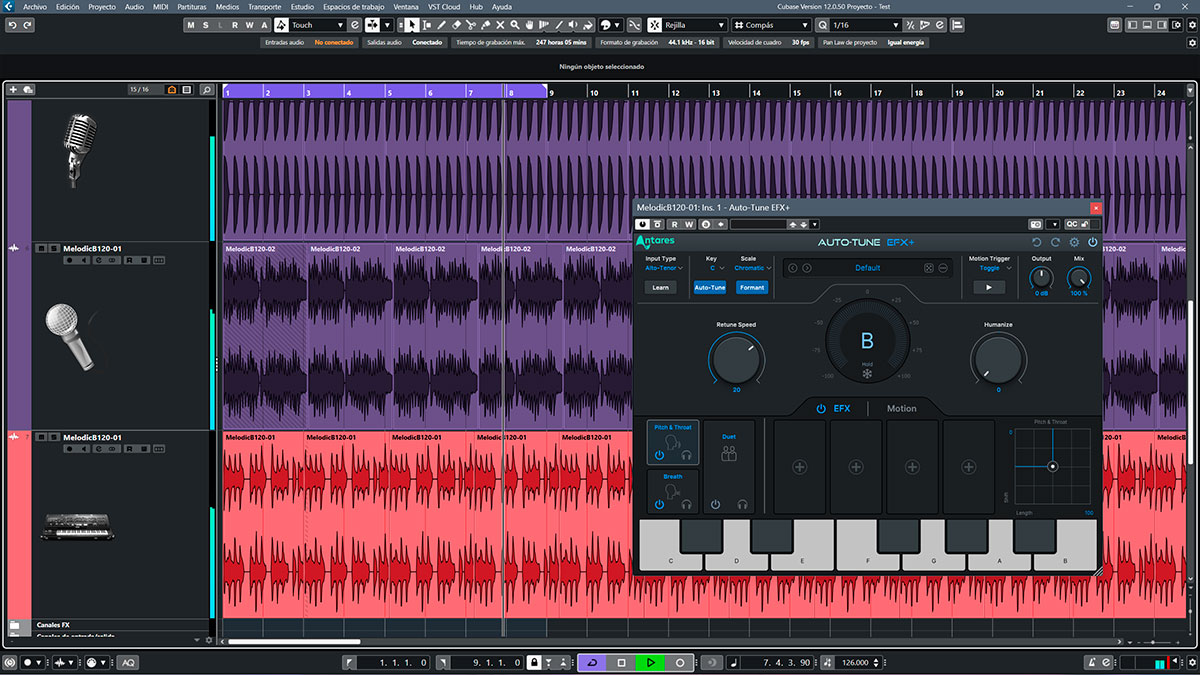Viewport: 1200px width, 675px height.
Task: Click the green Play transport button
Action: coord(650,662)
